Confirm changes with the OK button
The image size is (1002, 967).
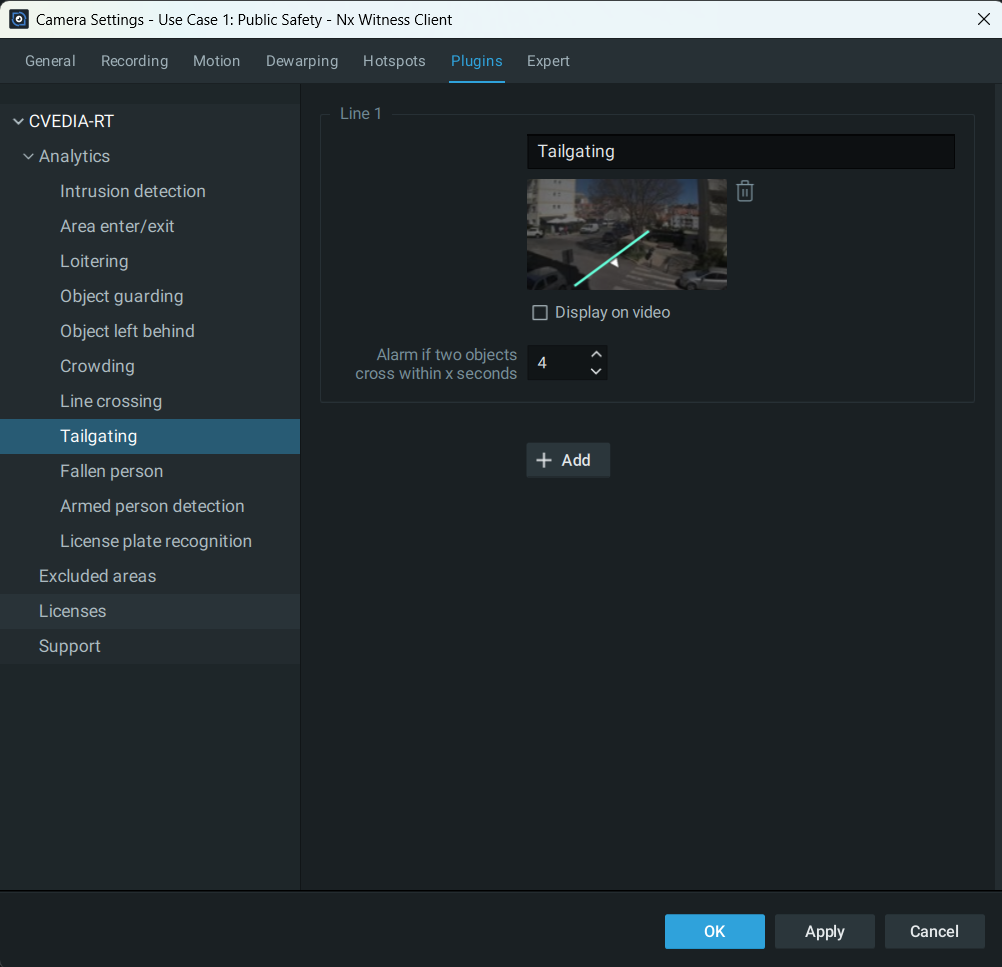pyautogui.click(x=714, y=931)
